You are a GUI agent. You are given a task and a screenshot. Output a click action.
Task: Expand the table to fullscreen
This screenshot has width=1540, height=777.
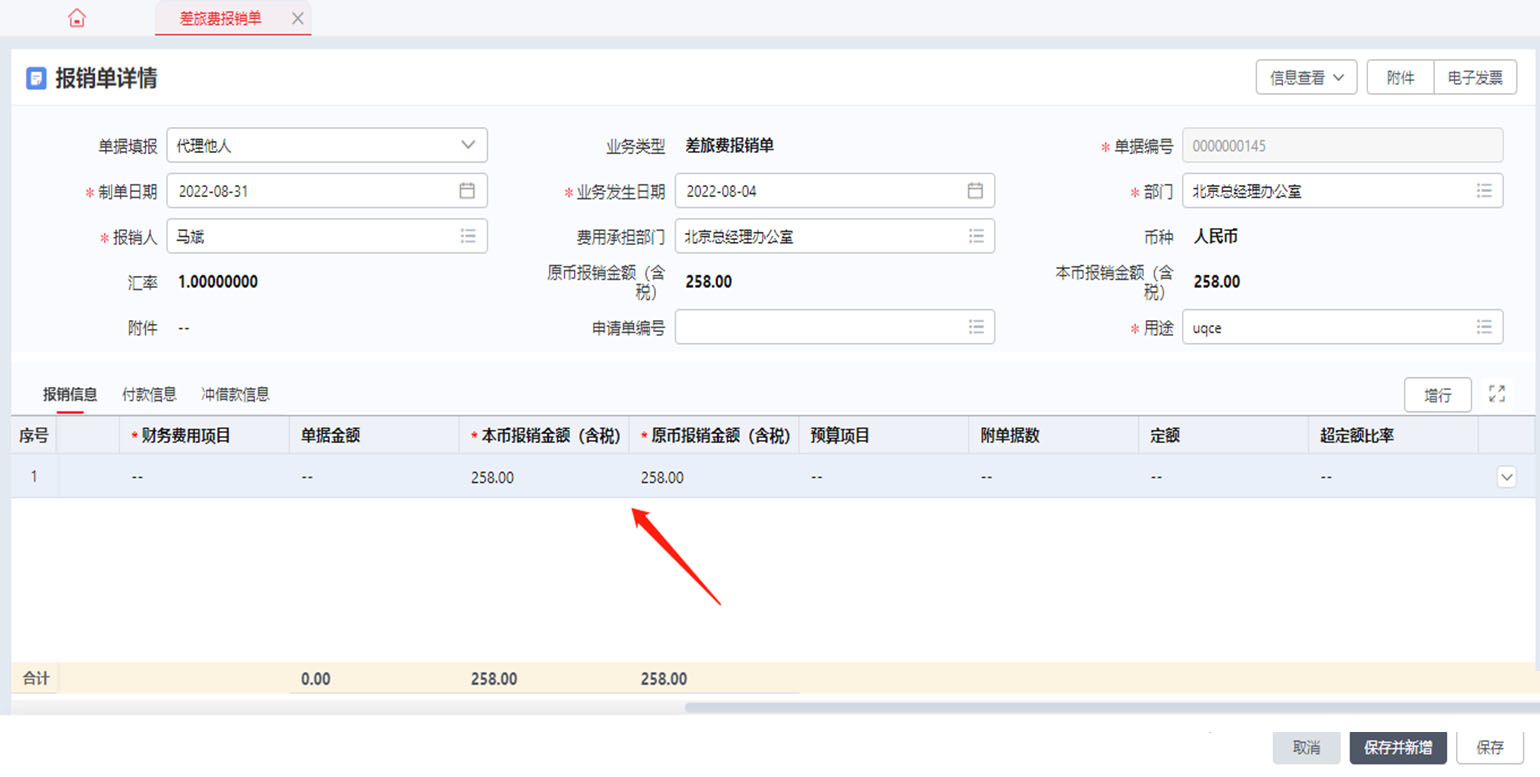1497,394
